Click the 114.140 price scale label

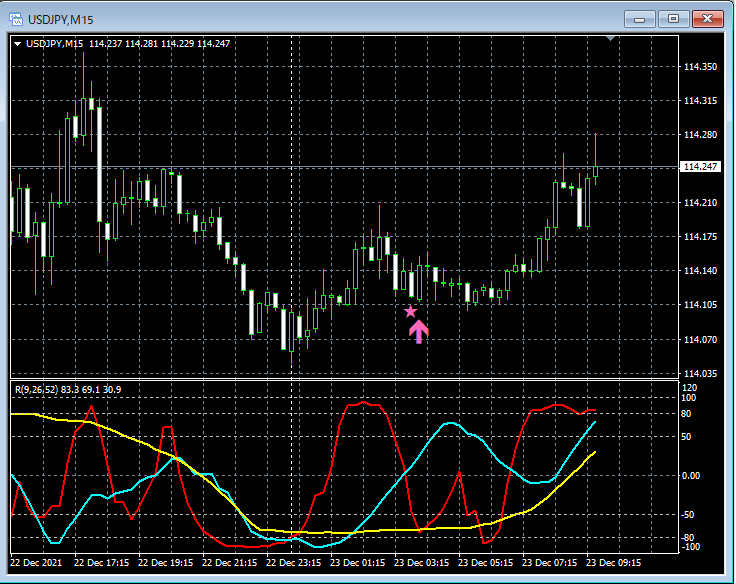click(700, 270)
